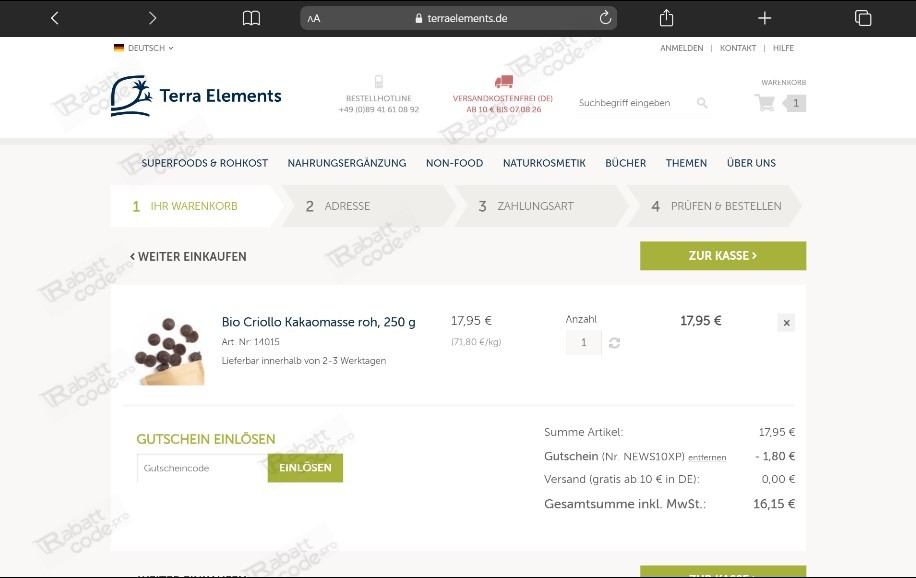
Task: Click WEITER EINKAUFEN link
Action: click(188, 257)
